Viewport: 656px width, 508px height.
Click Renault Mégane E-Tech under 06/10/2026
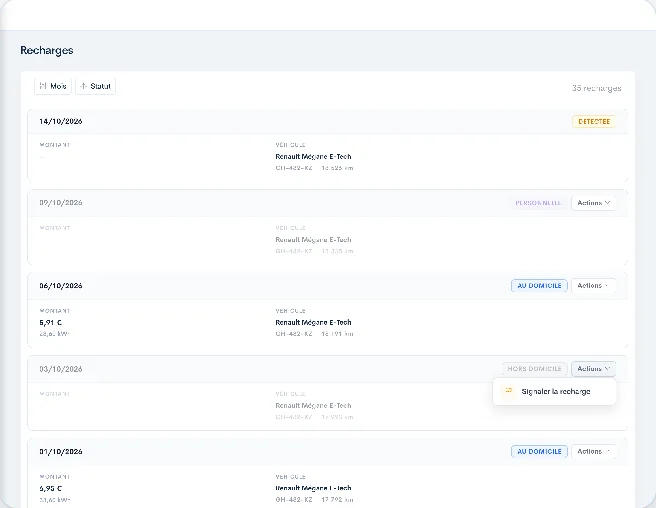[x=313, y=323]
